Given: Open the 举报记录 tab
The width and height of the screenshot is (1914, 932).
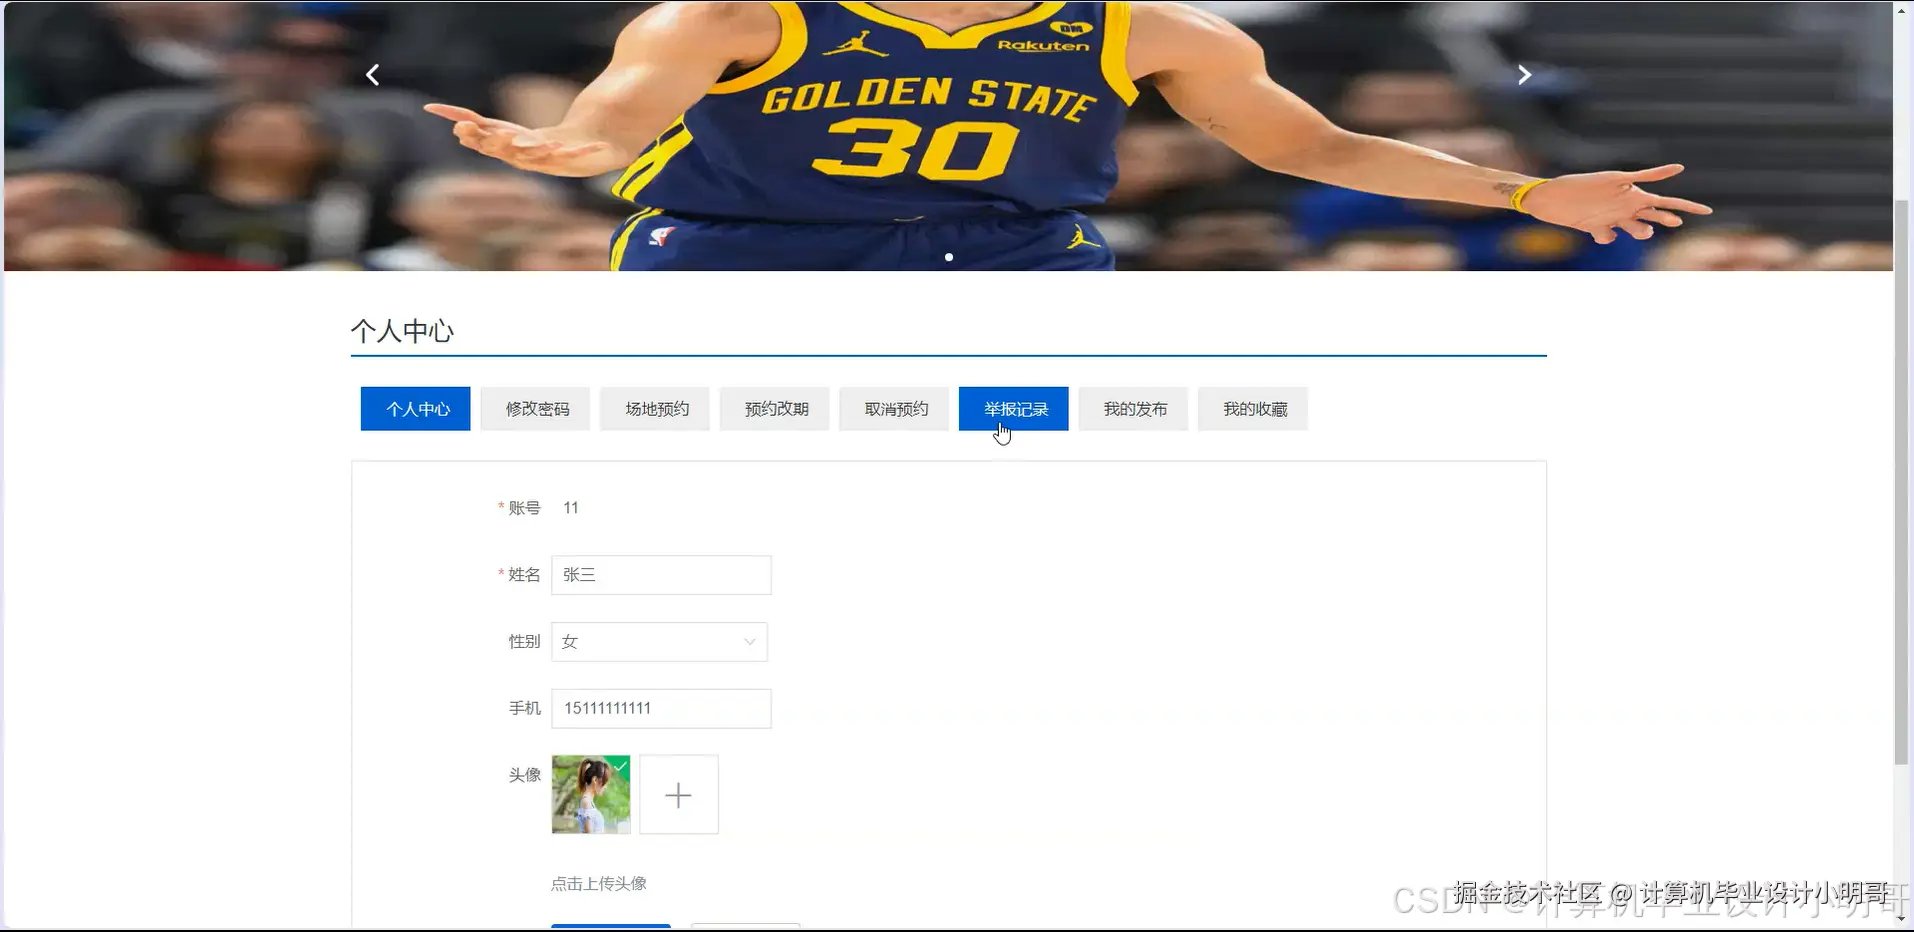Looking at the screenshot, I should coord(1014,409).
